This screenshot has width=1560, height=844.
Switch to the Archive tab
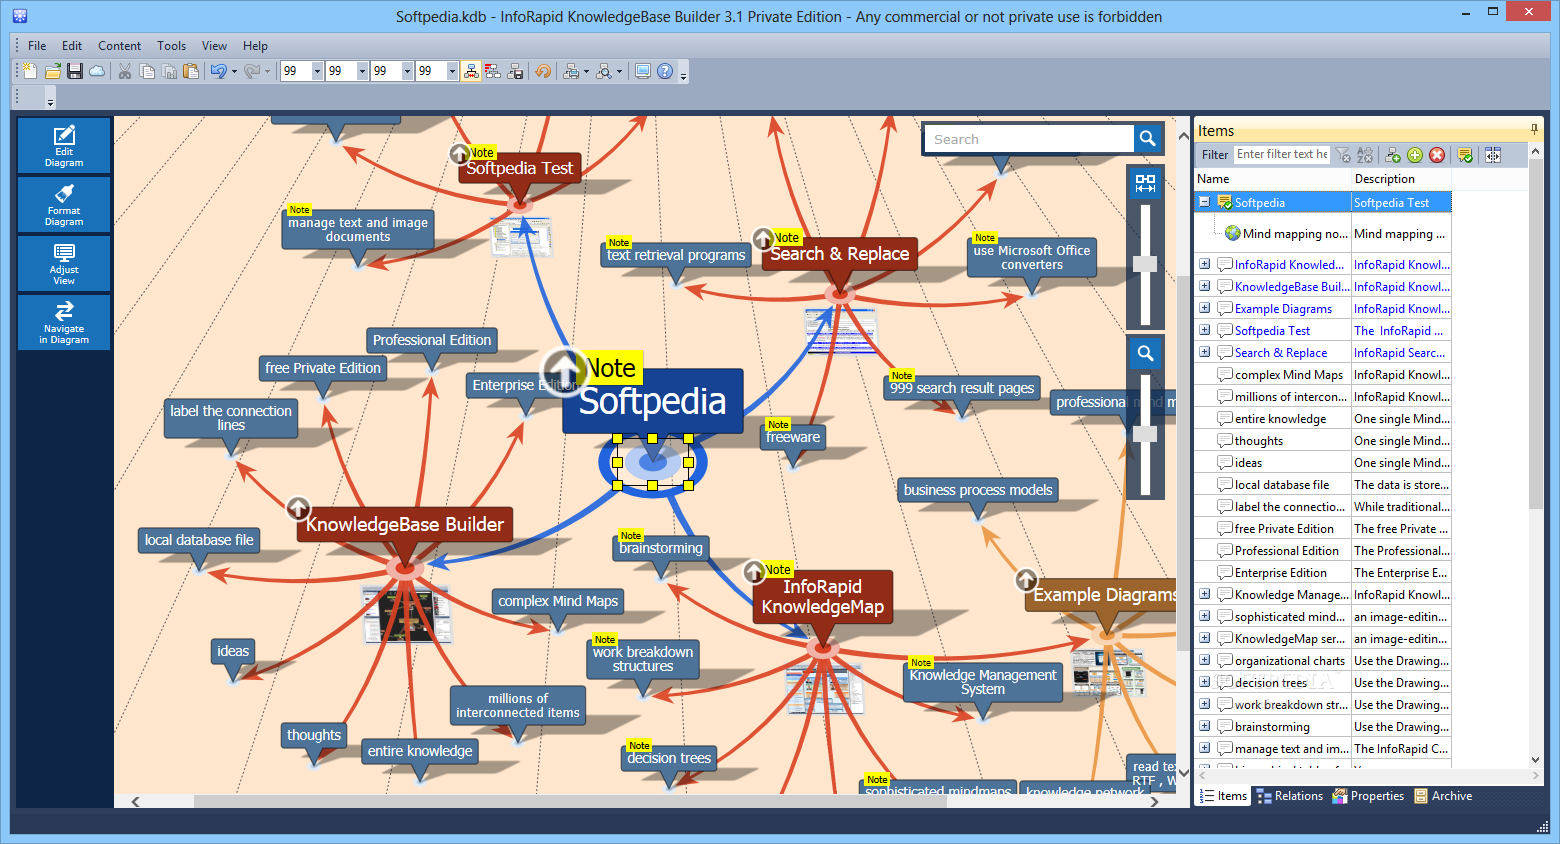pyautogui.click(x=1443, y=796)
